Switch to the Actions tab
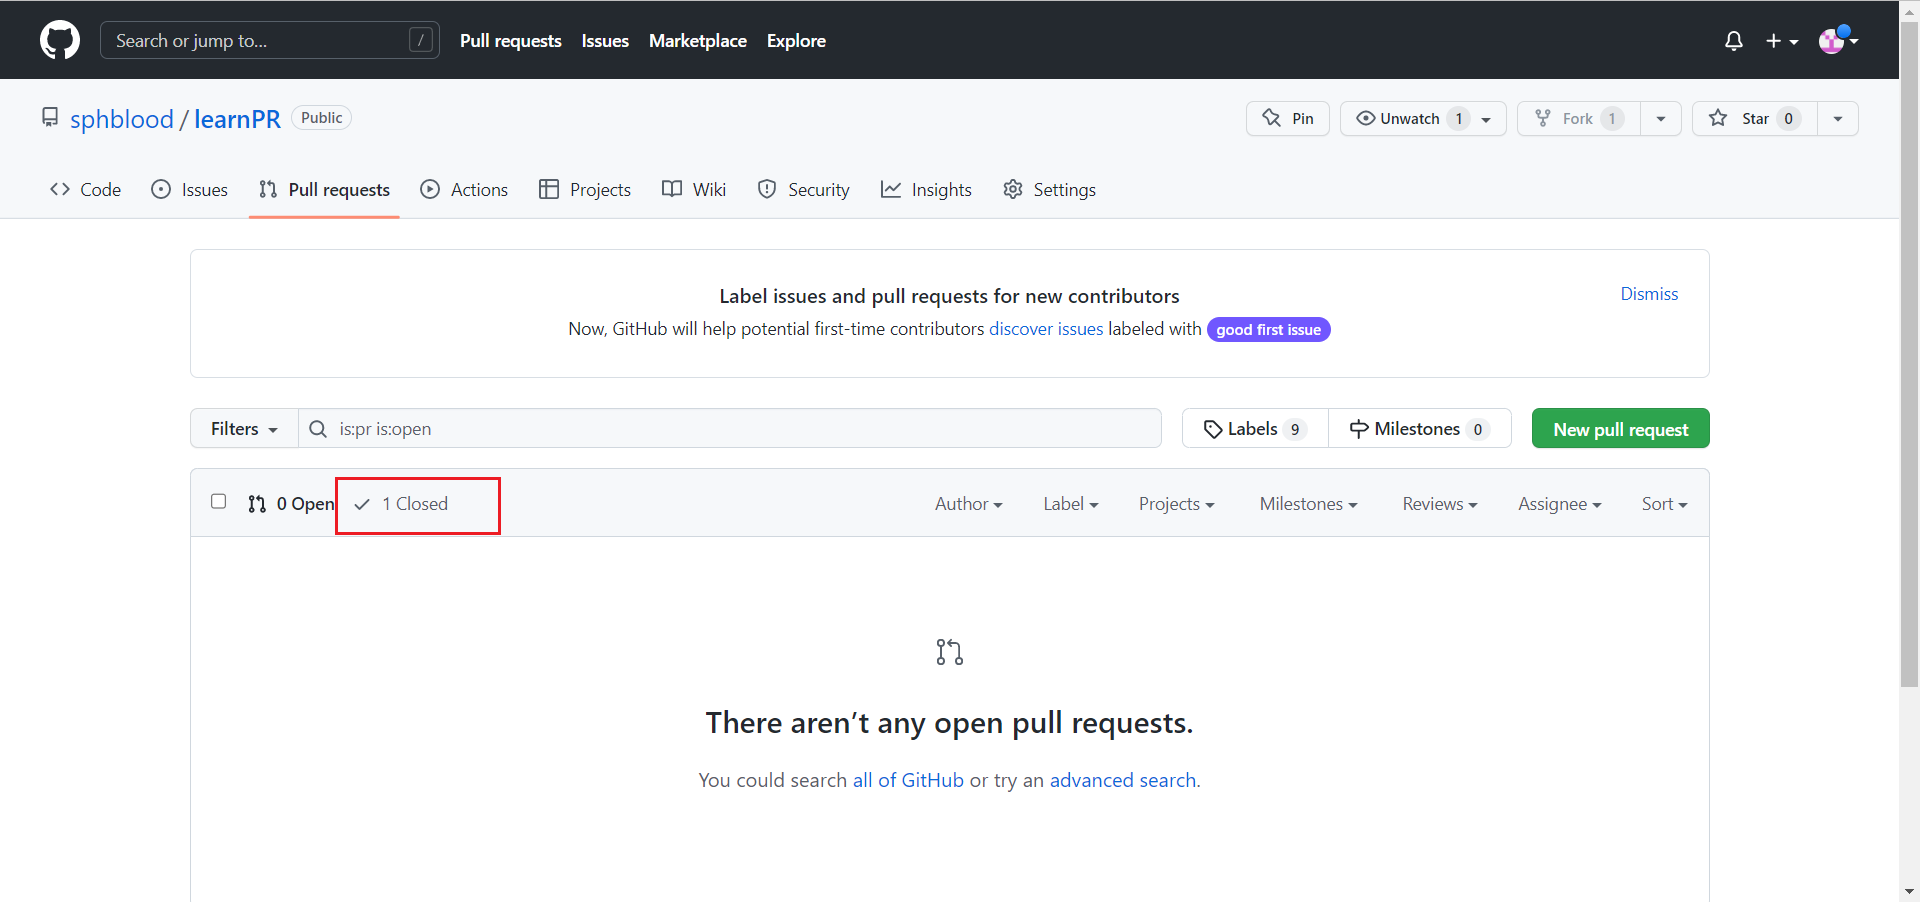 click(464, 189)
